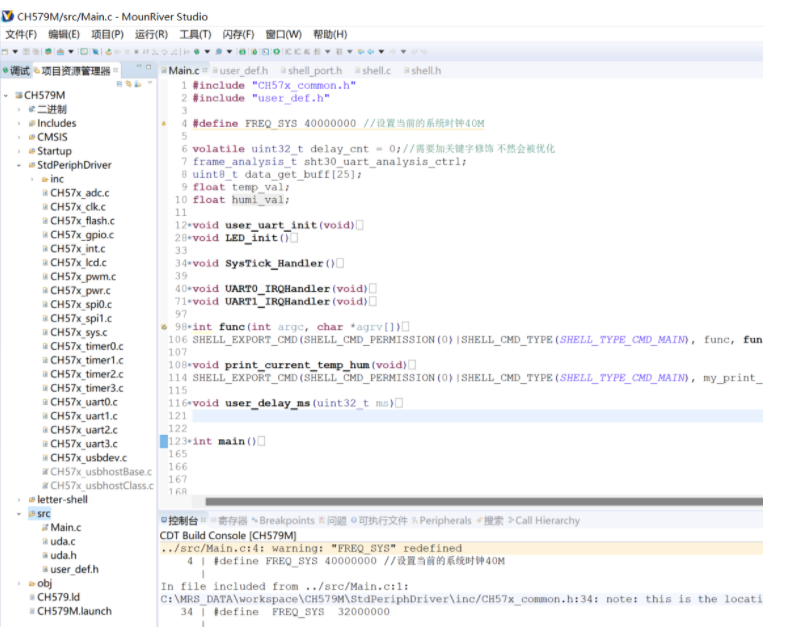Open Main.c under src folder
The image size is (788, 643).
tap(65, 527)
